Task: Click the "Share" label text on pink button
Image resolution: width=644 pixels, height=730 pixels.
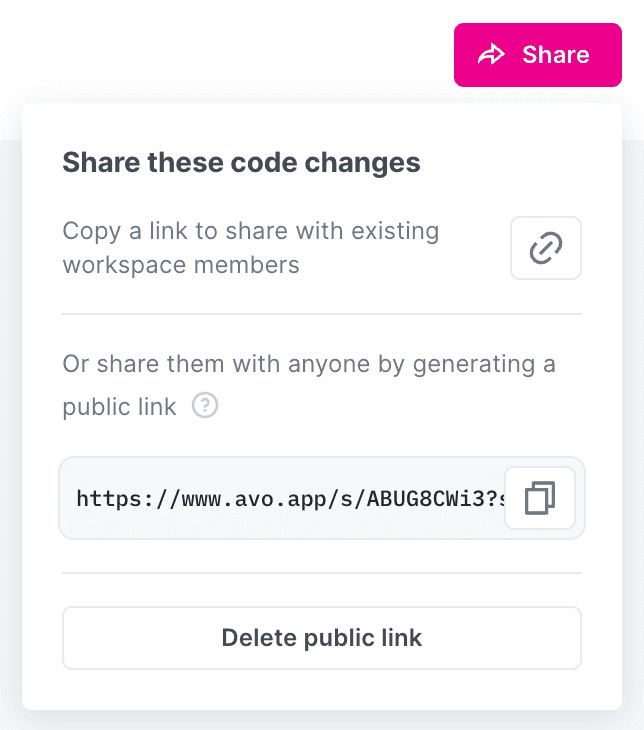Action: (x=556, y=55)
